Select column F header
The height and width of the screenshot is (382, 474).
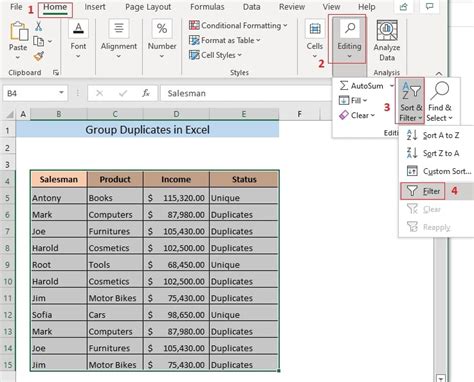299,114
